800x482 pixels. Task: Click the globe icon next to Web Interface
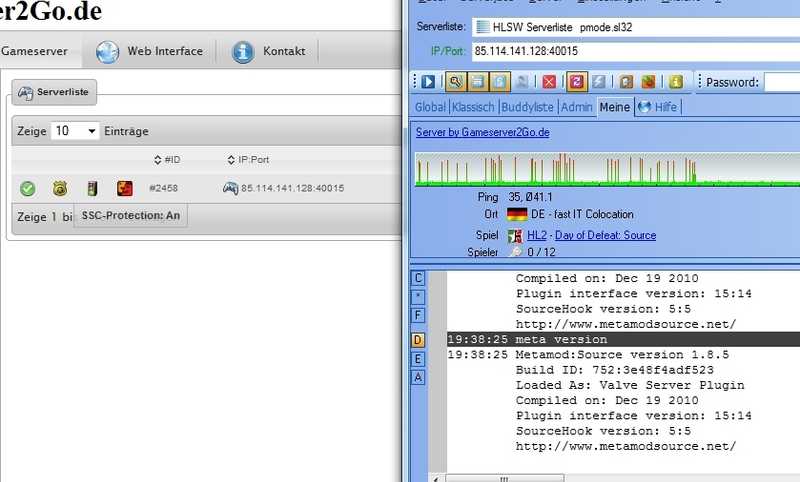point(108,52)
